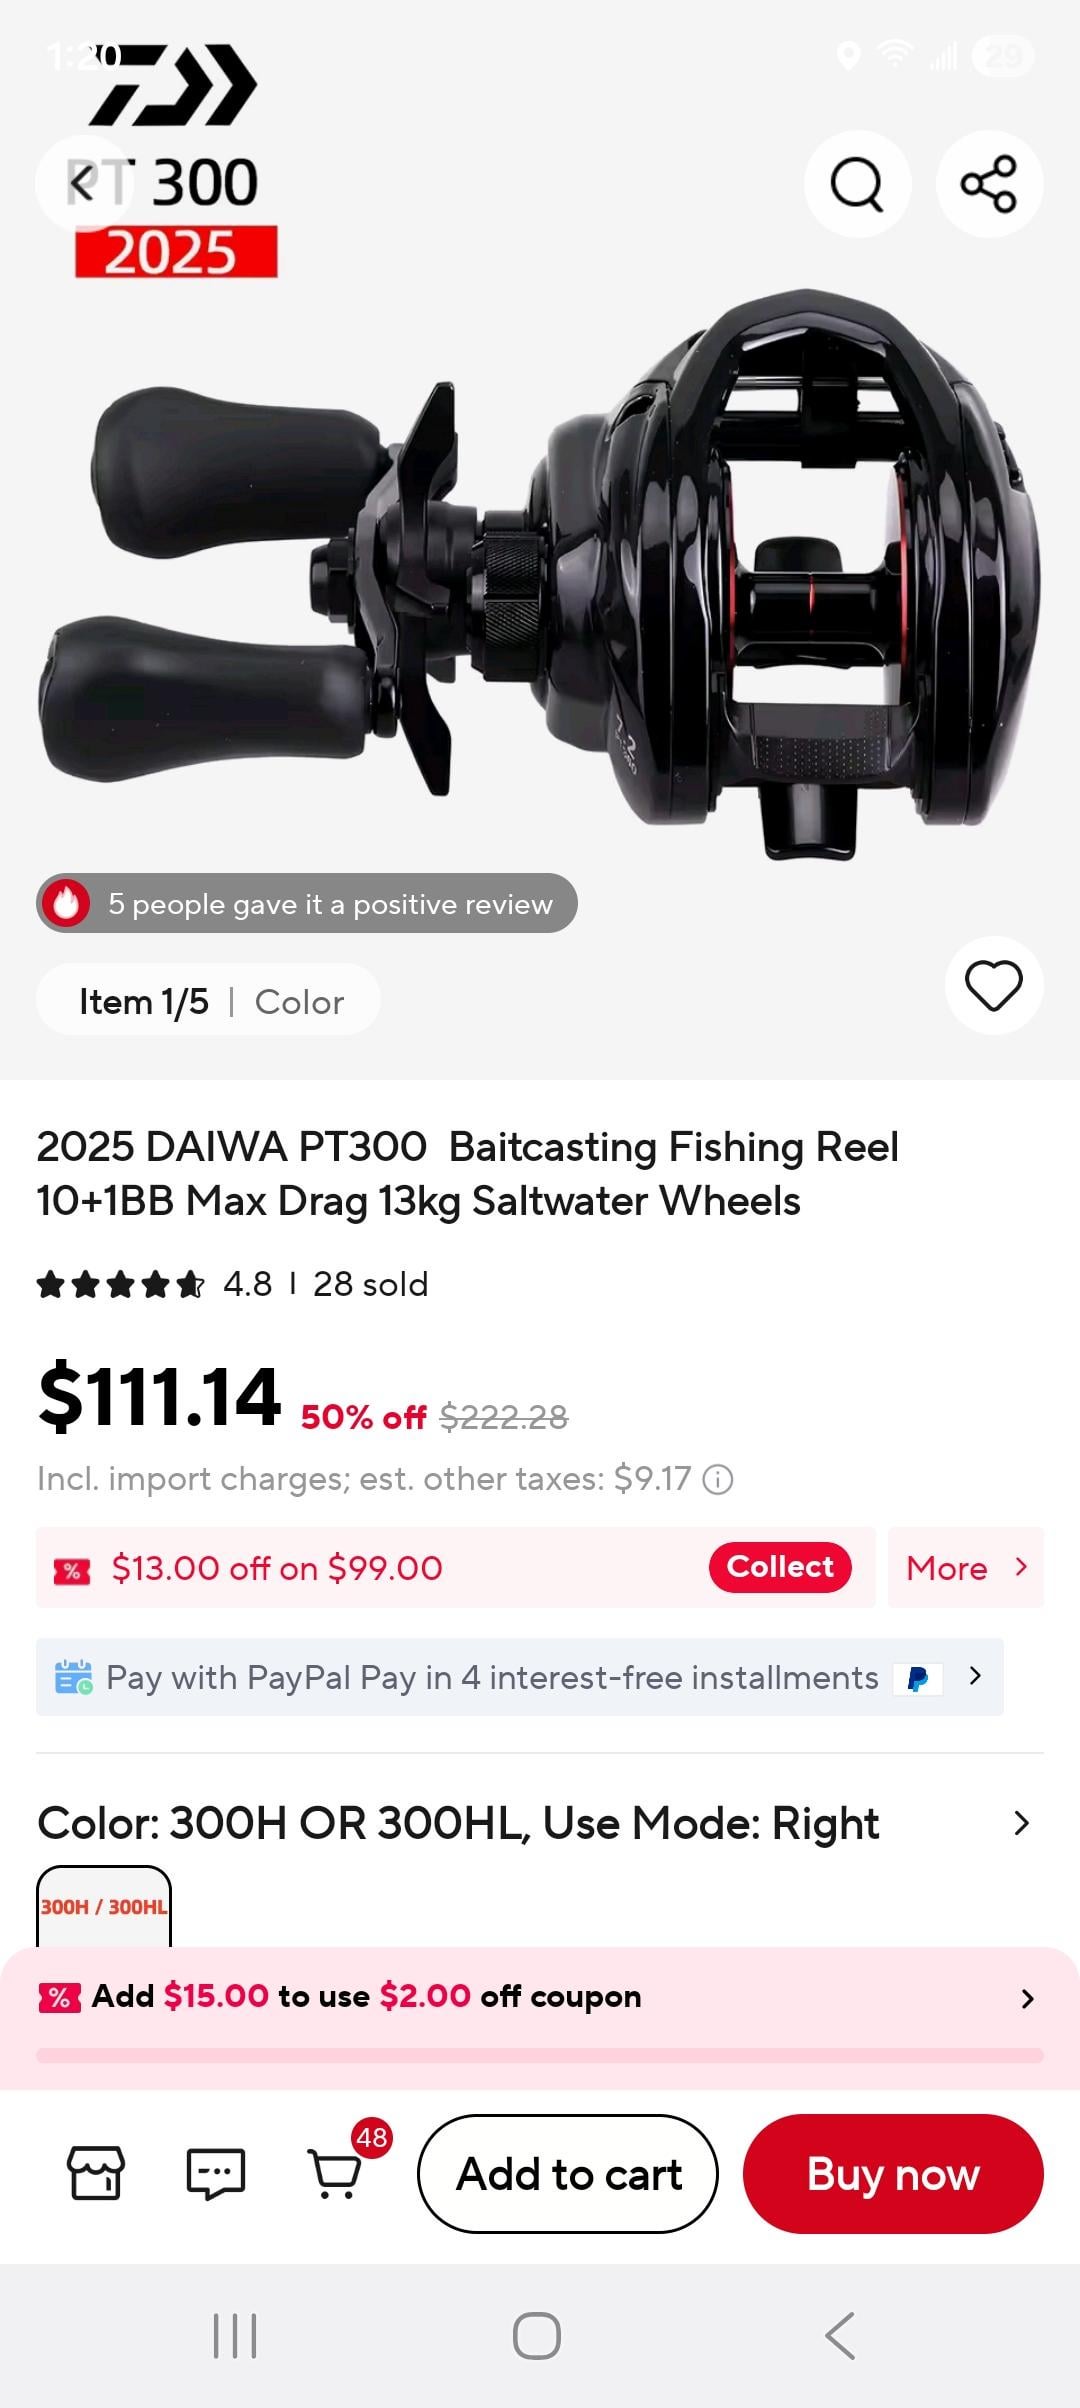This screenshot has height=2408, width=1080.
Task: Tap the share icon
Action: [989, 184]
